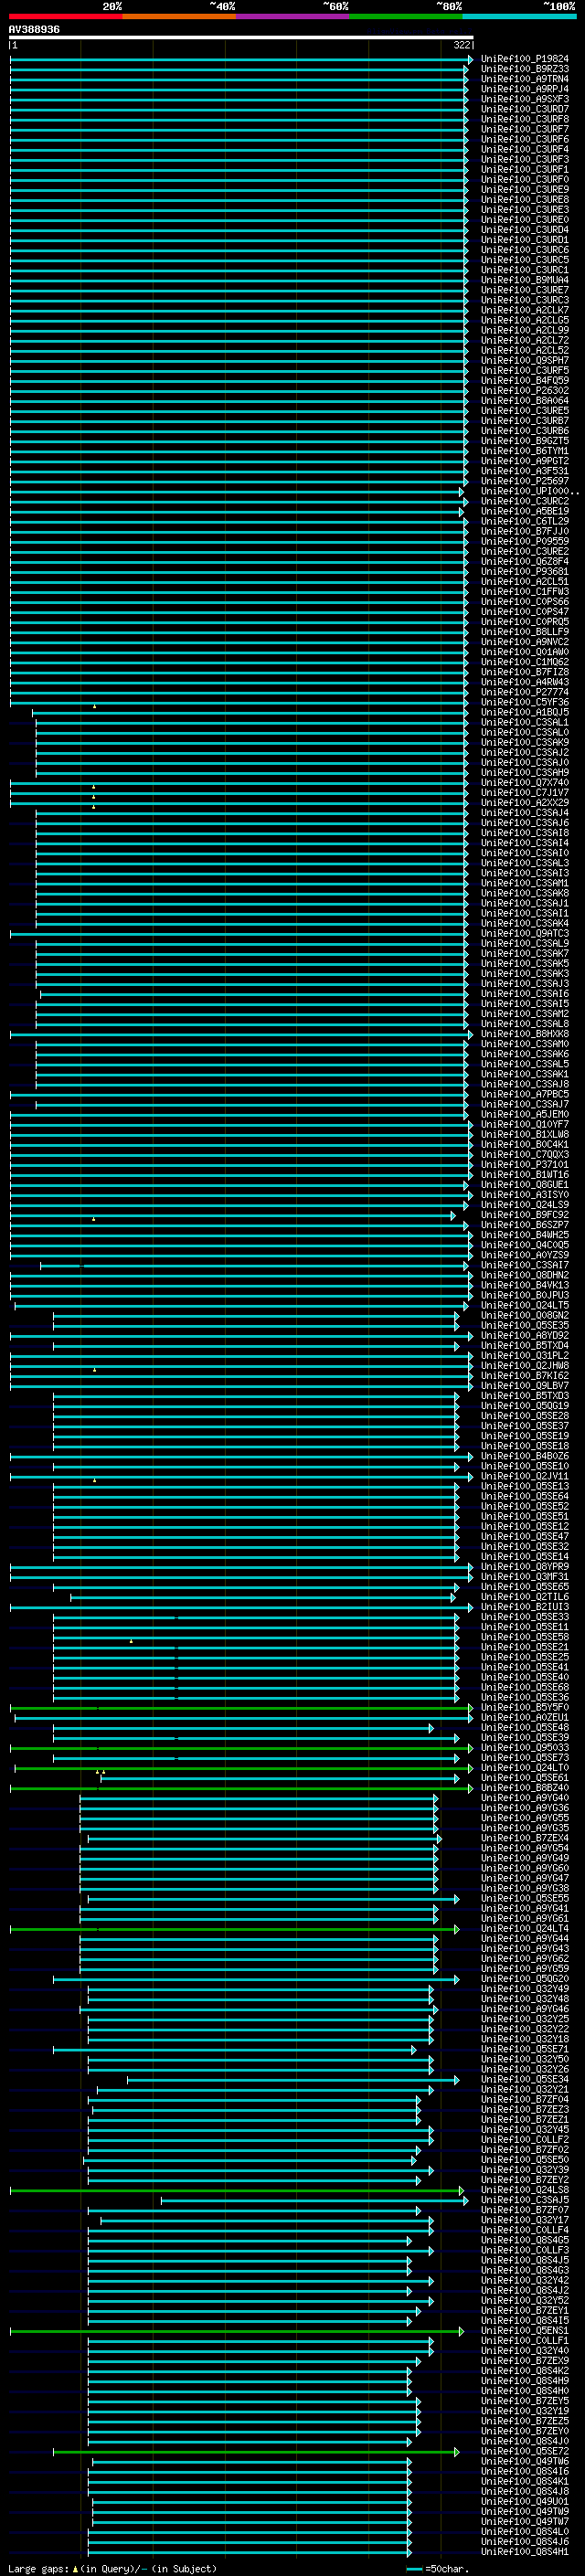The height and width of the screenshot is (2576, 585).
Task: Select hit label UniRef100_Q8DHN2
Action: (524, 1275)
